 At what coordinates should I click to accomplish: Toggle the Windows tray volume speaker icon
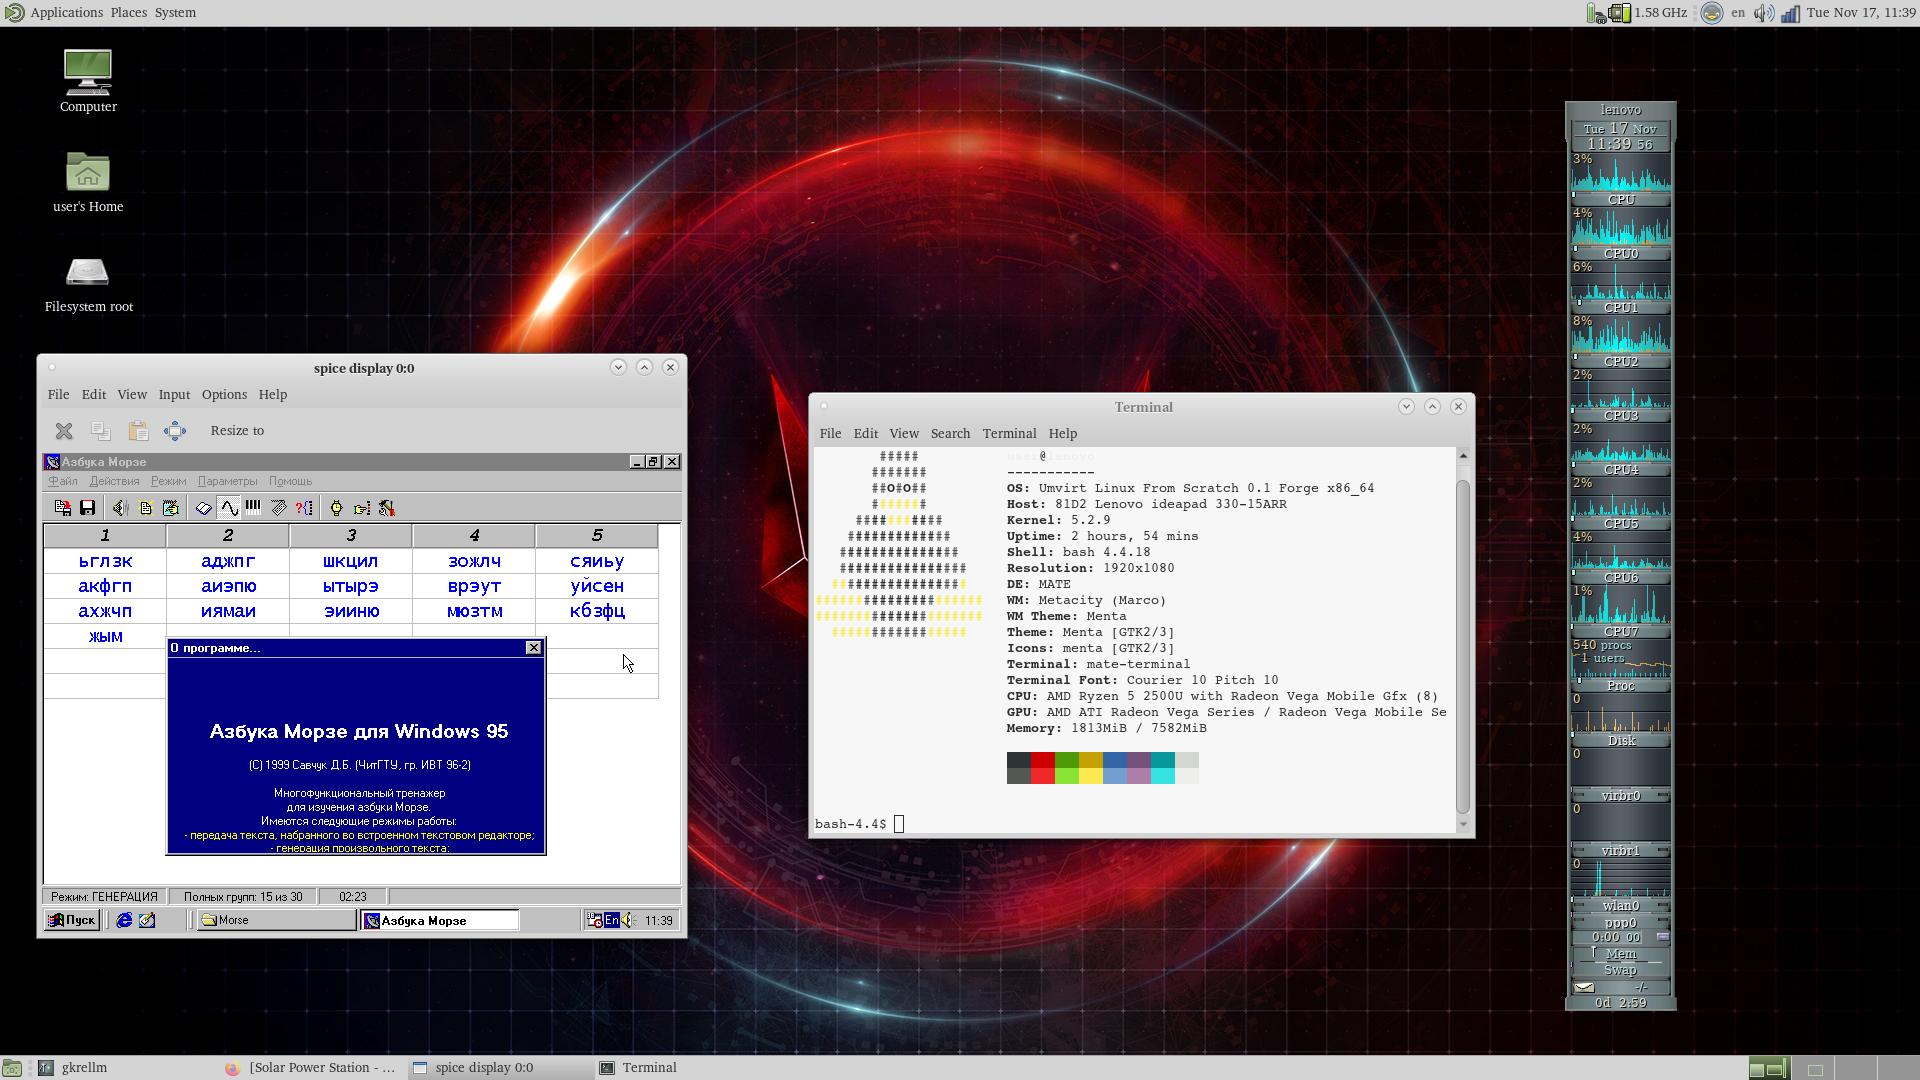pyautogui.click(x=628, y=921)
